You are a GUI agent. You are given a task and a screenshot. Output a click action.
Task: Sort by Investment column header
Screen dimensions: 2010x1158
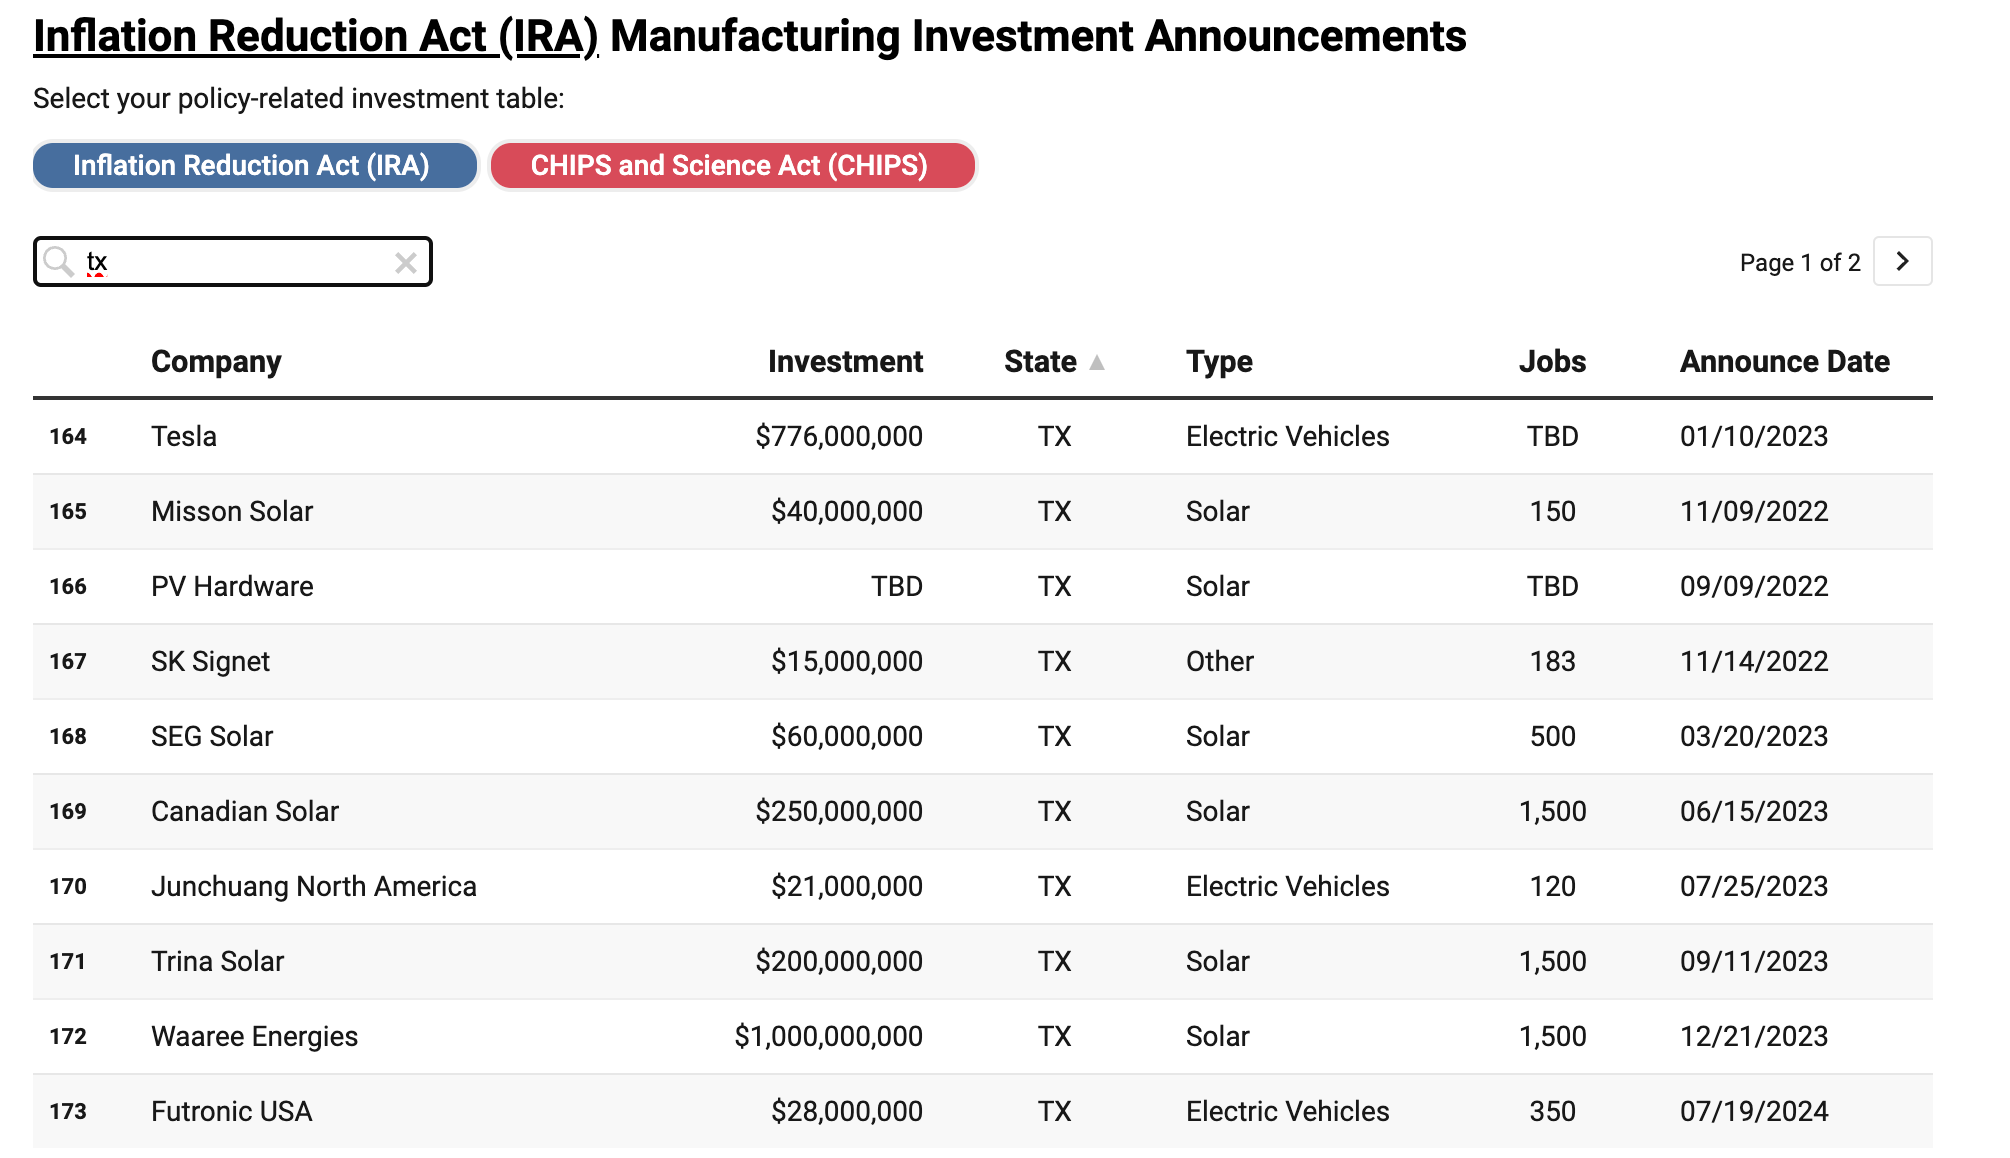pyautogui.click(x=845, y=361)
